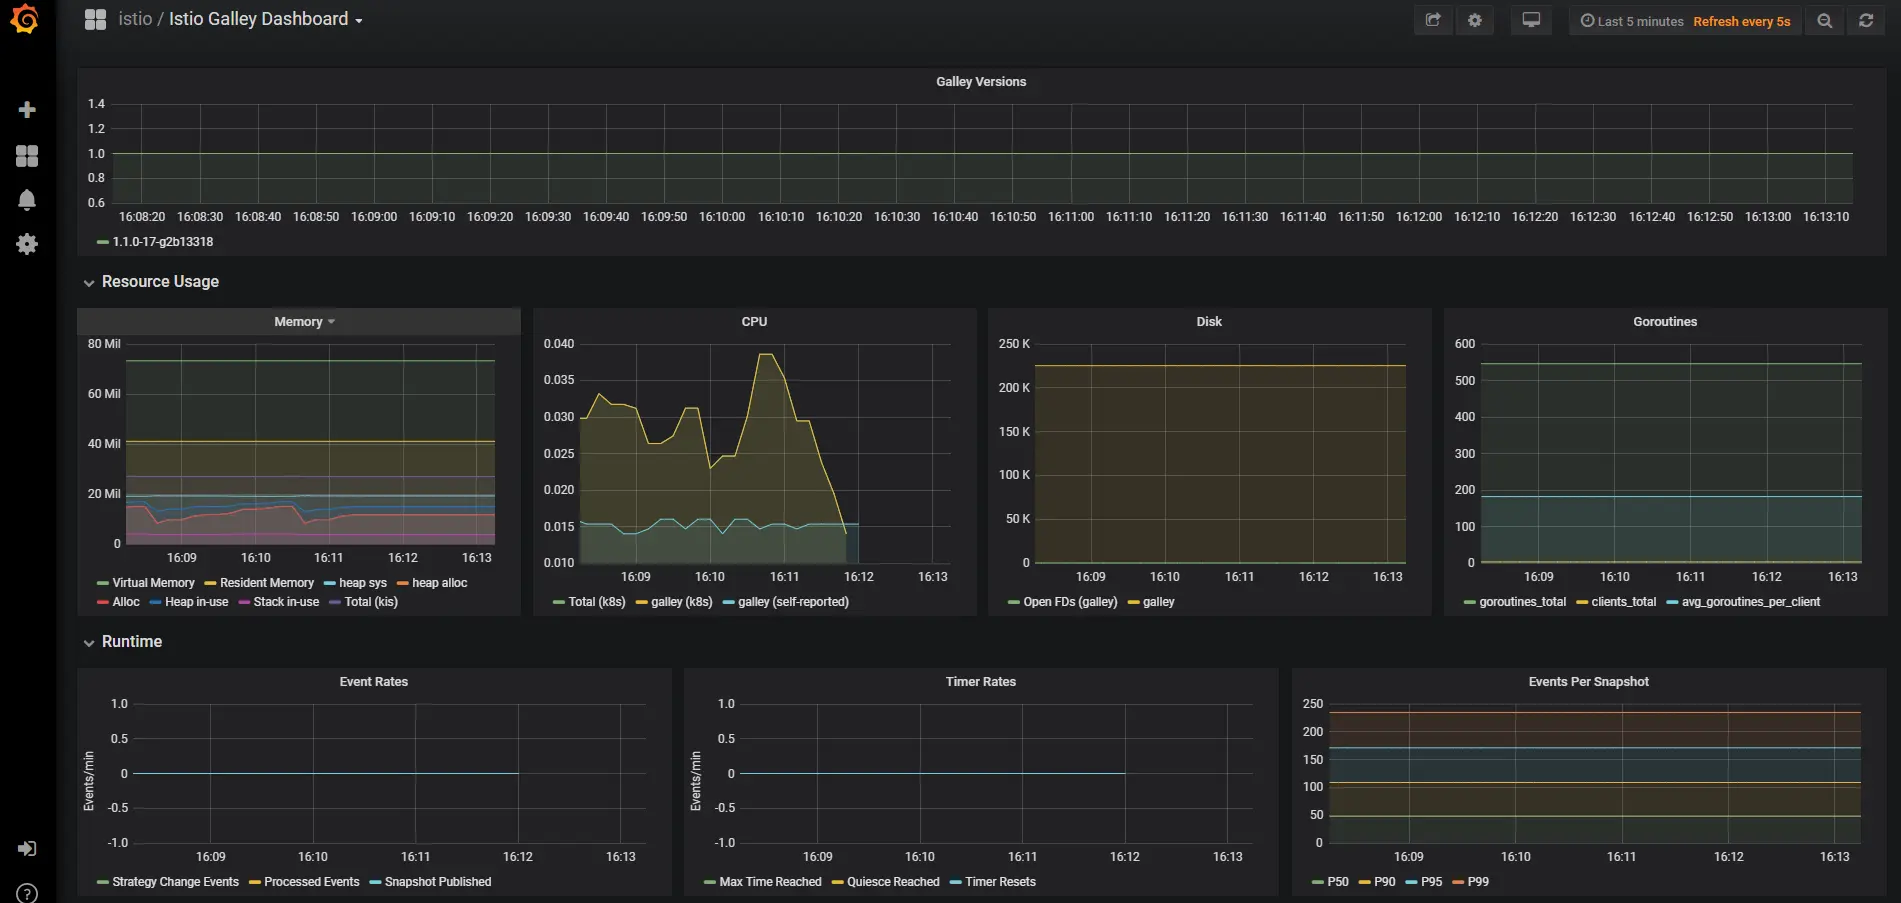The image size is (1901, 903).
Task: Toggle Timer Resets series
Action: tap(1000, 882)
